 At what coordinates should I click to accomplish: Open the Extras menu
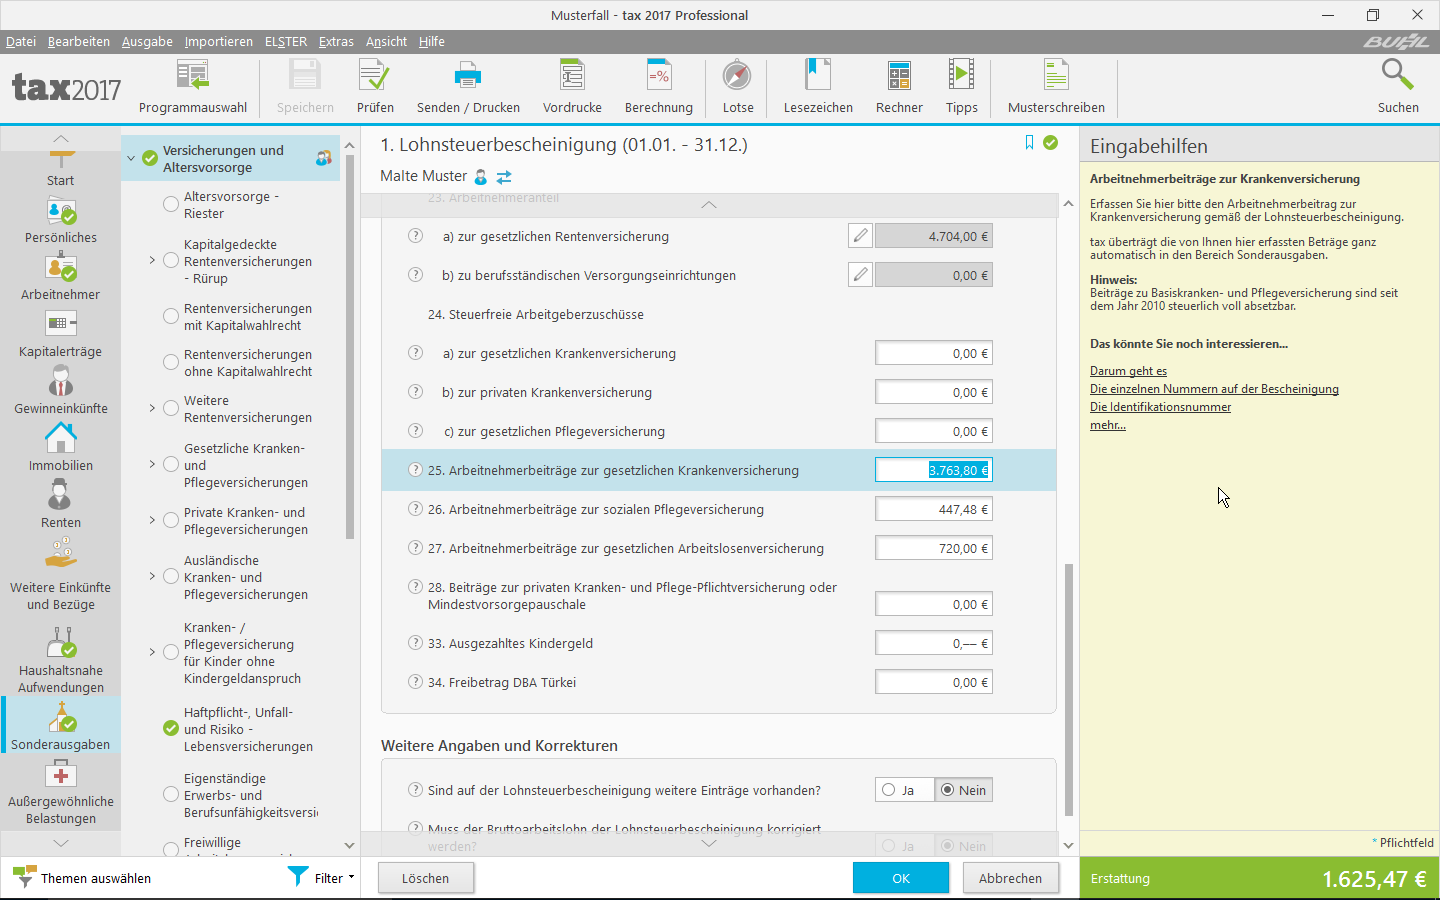coord(336,41)
